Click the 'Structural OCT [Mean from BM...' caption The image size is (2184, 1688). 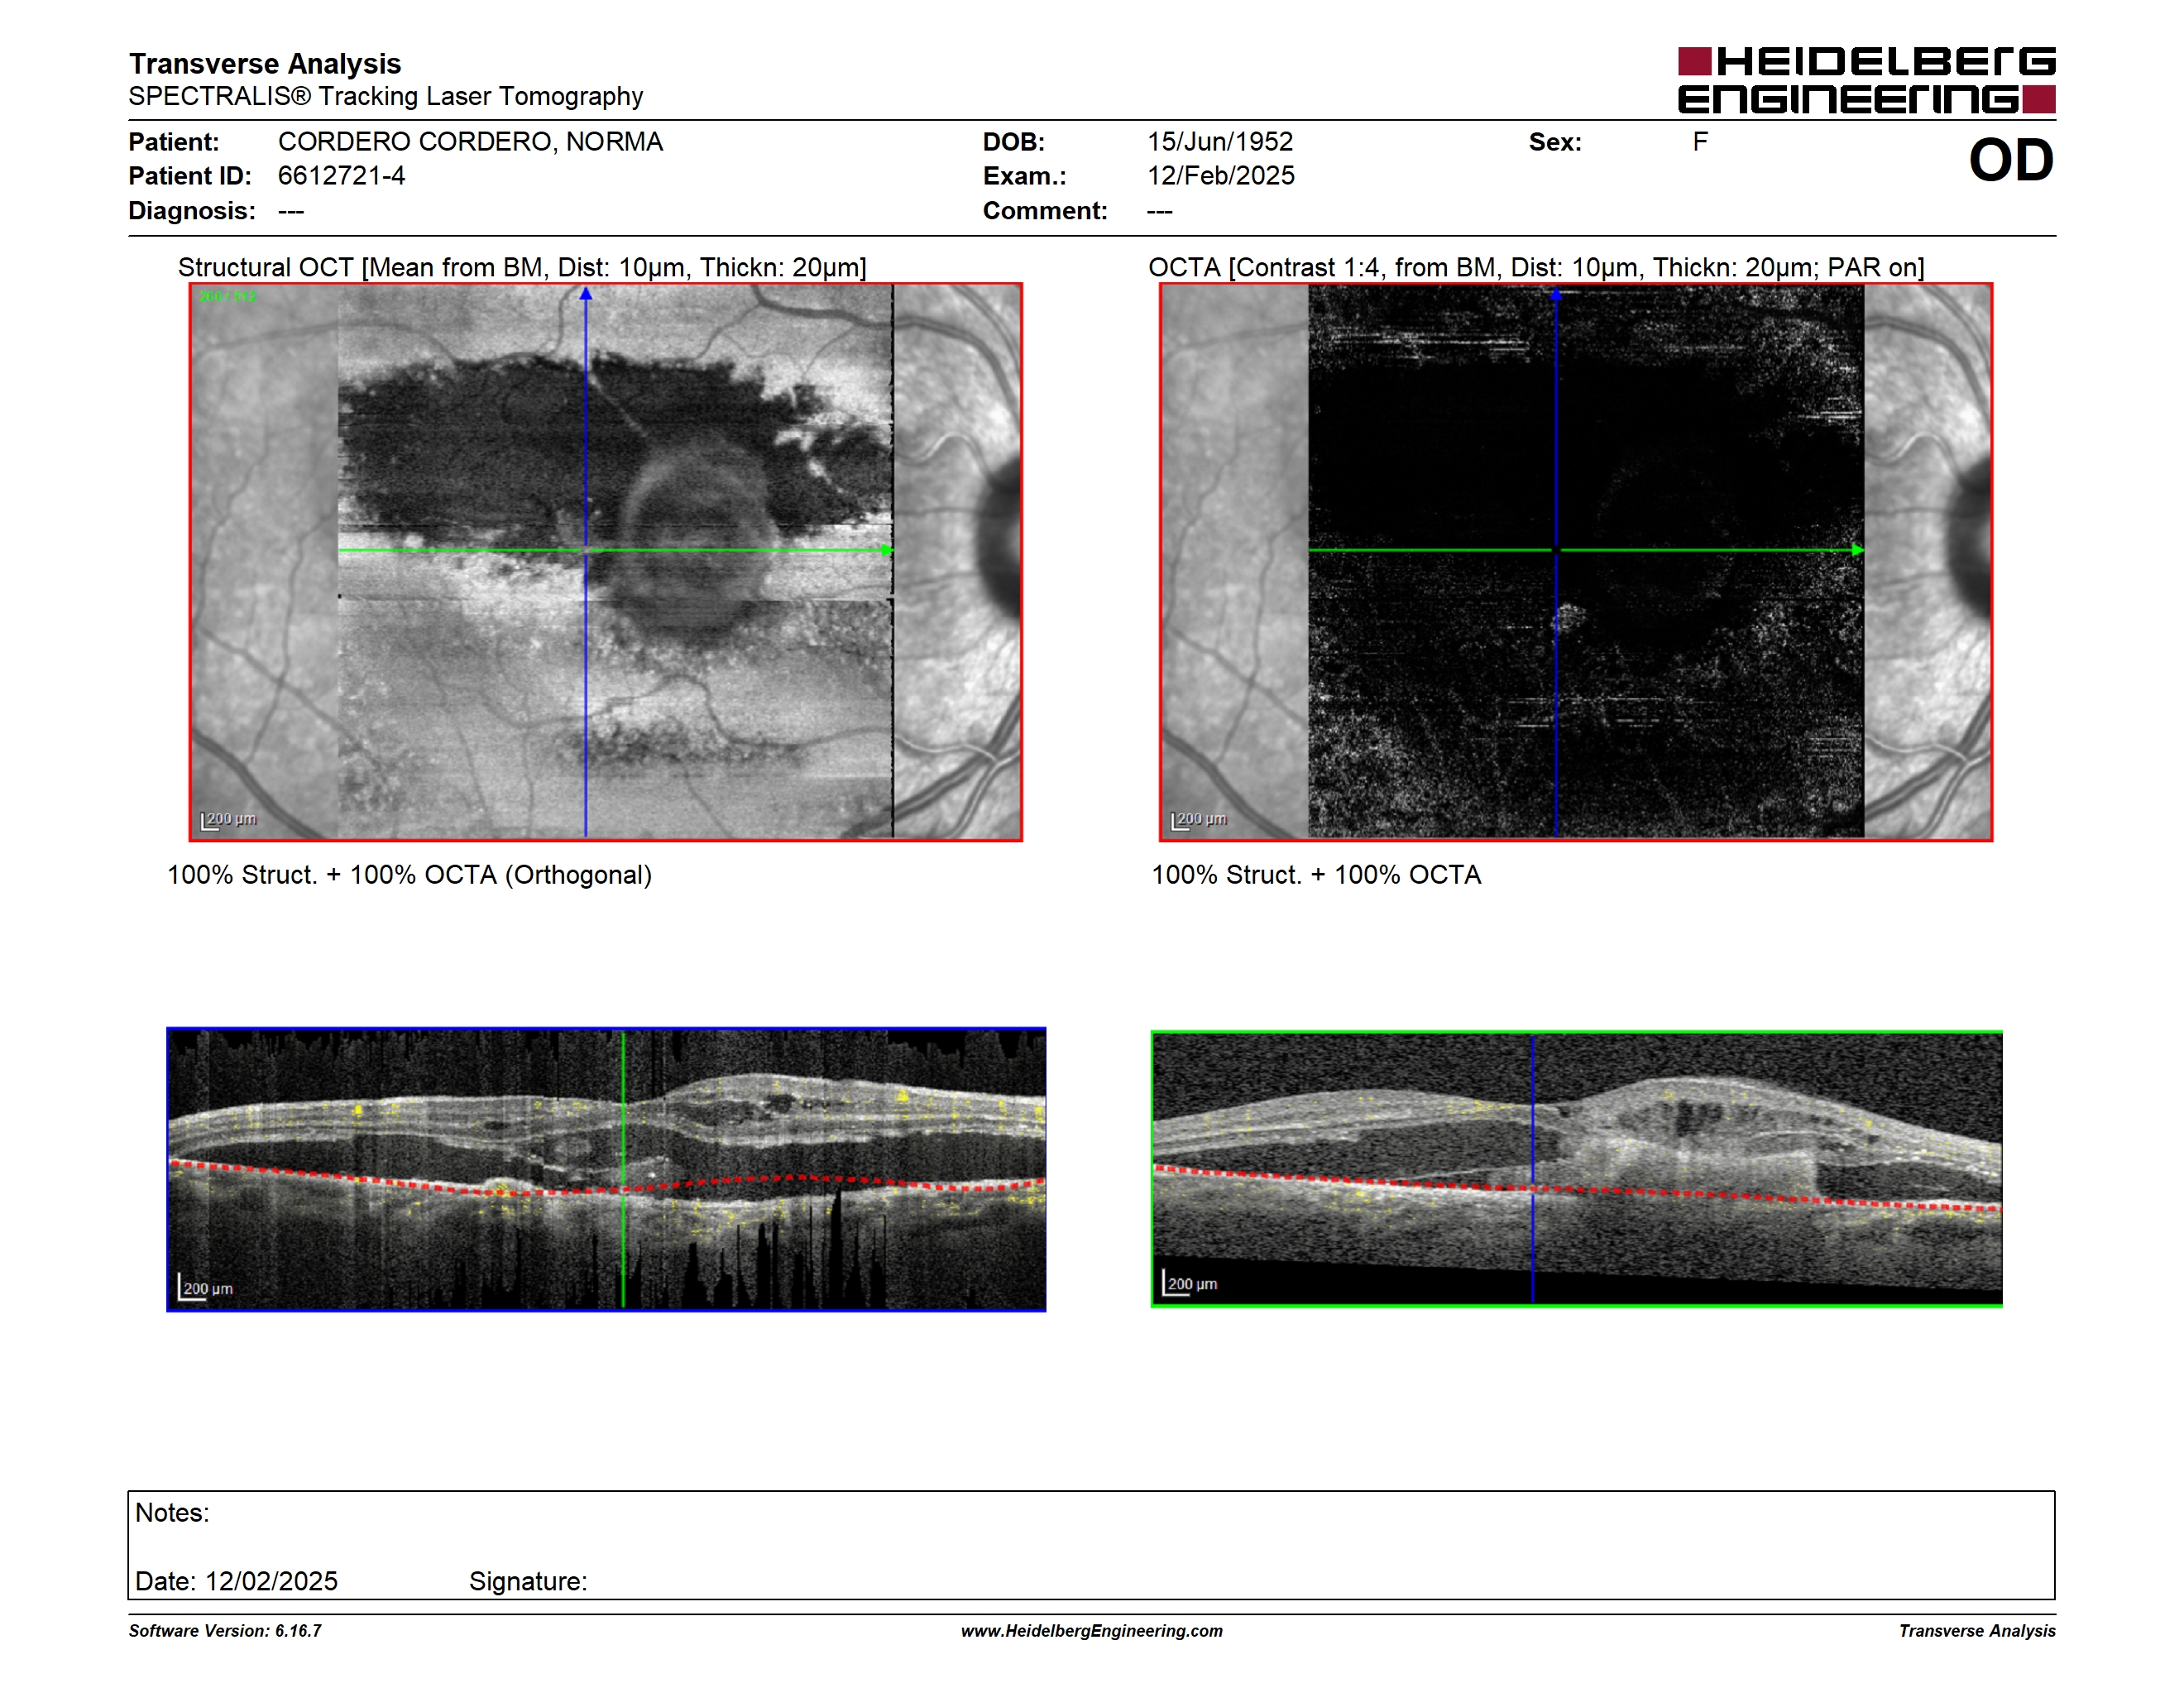(x=522, y=268)
